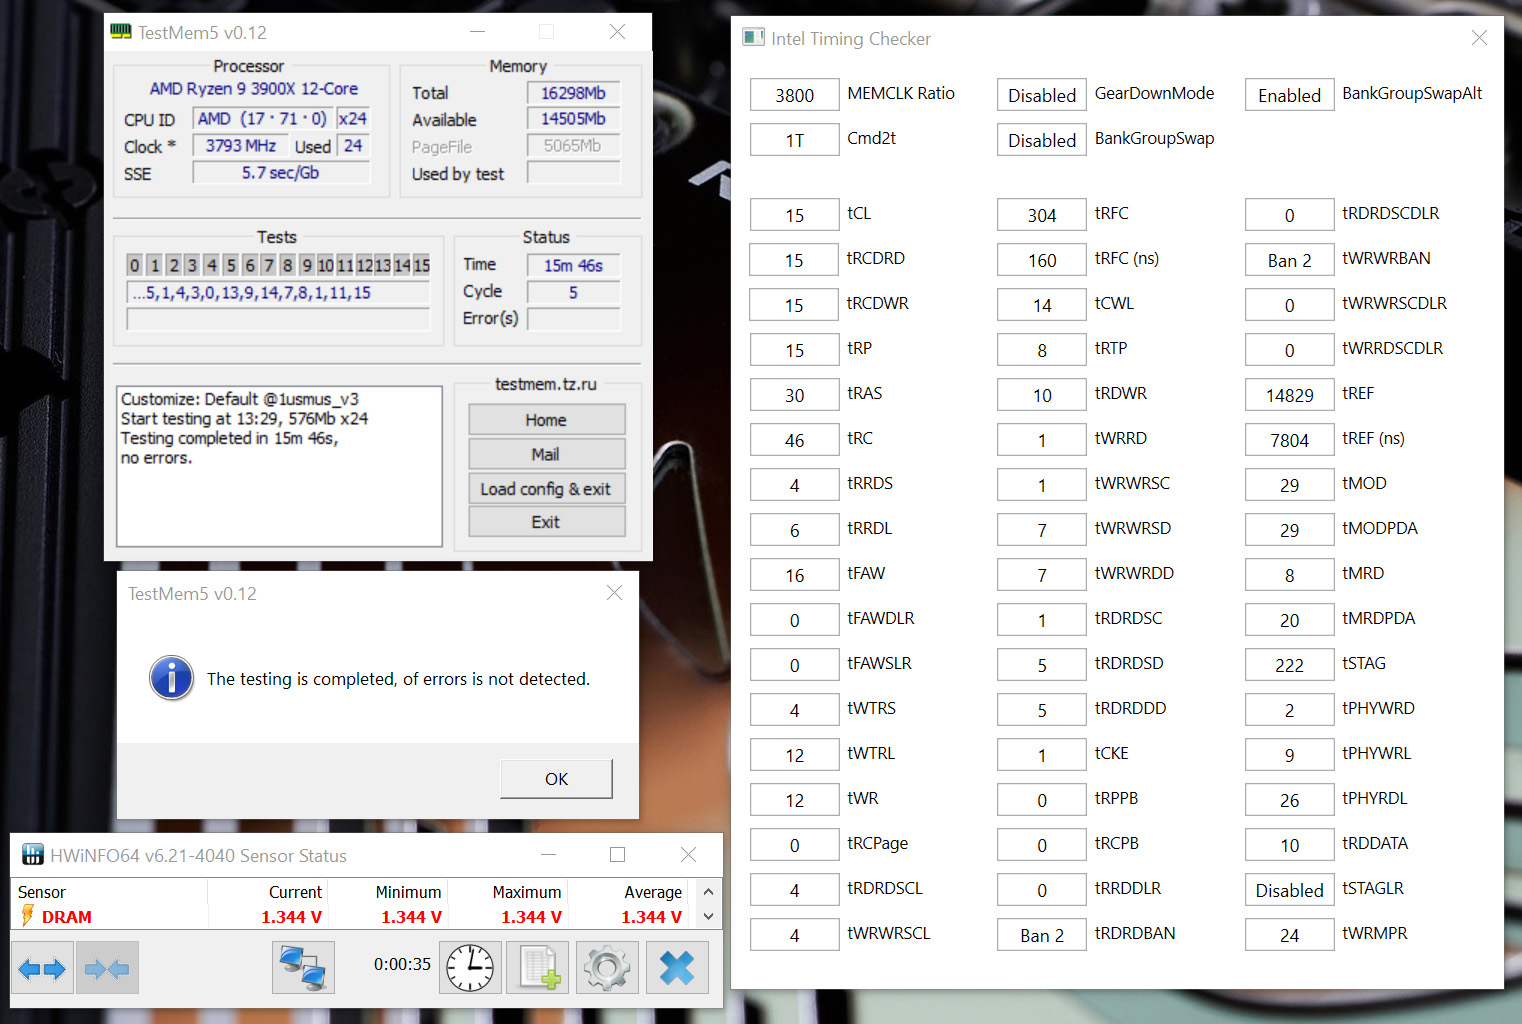Close the Intel Timing Checker window

click(x=1479, y=38)
